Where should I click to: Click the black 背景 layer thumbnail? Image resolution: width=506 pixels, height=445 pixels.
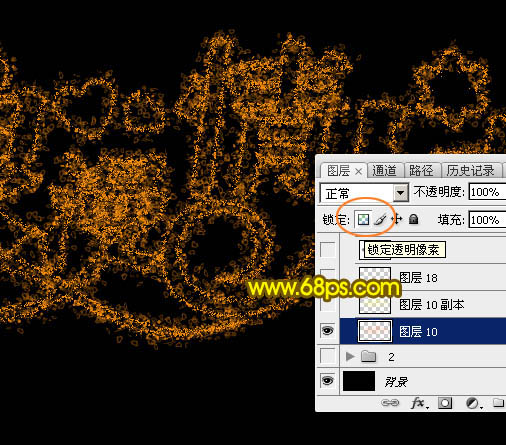click(x=359, y=381)
